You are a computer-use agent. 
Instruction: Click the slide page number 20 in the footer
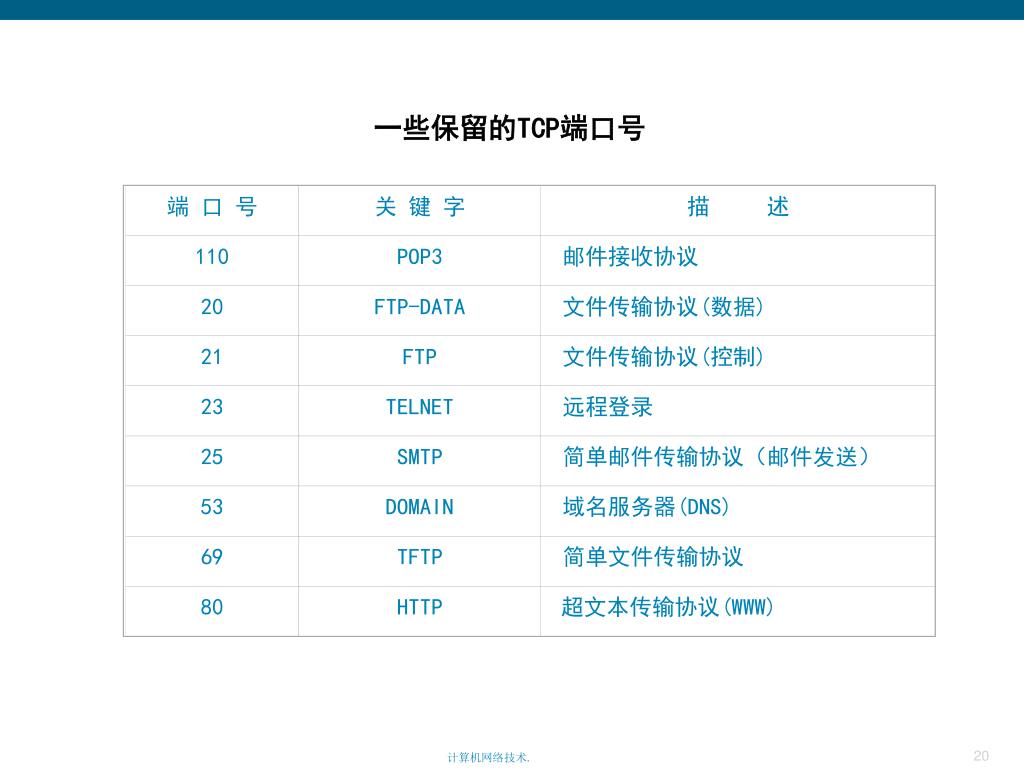[981, 756]
